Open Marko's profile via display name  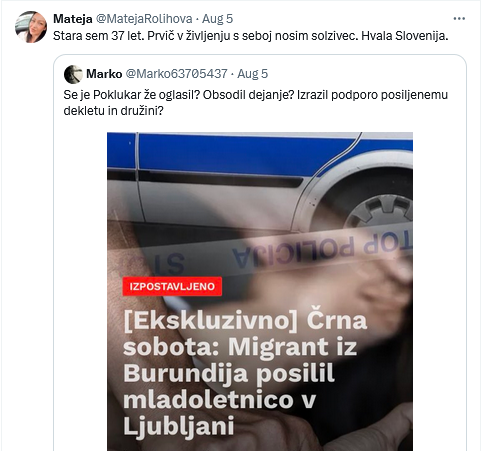point(104,74)
